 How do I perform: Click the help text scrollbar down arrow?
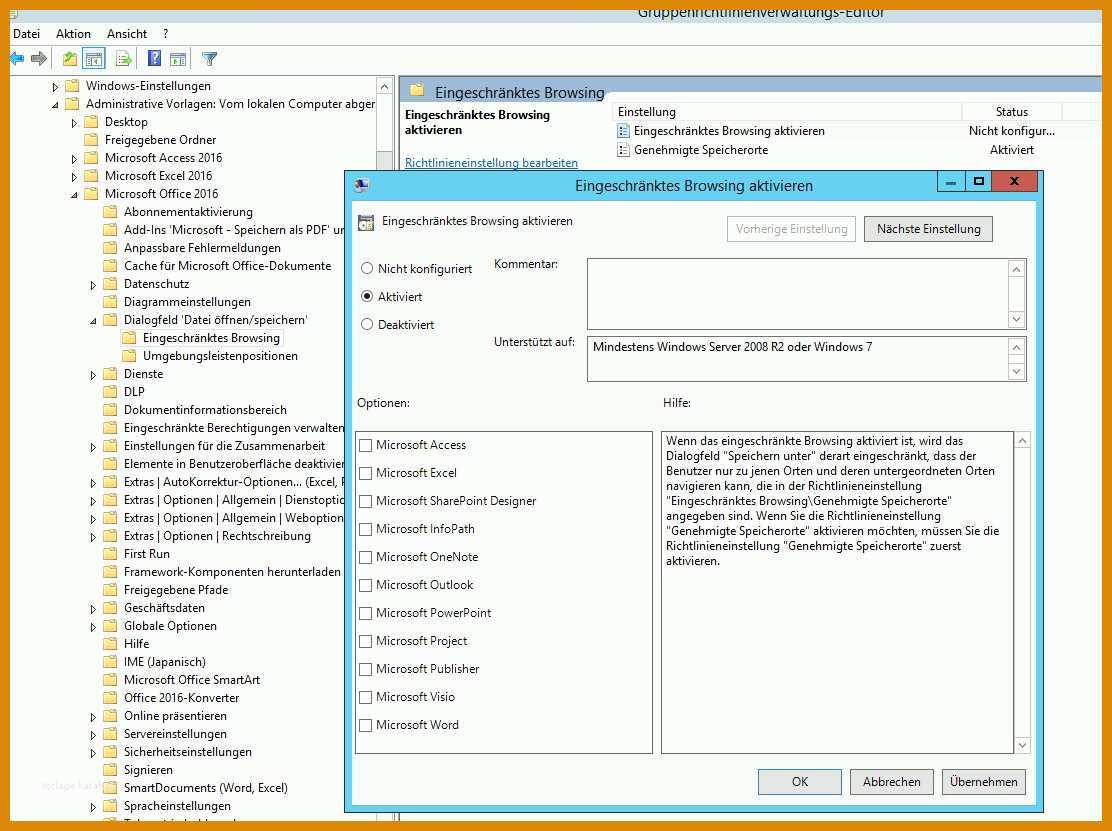pyautogui.click(x=1022, y=744)
